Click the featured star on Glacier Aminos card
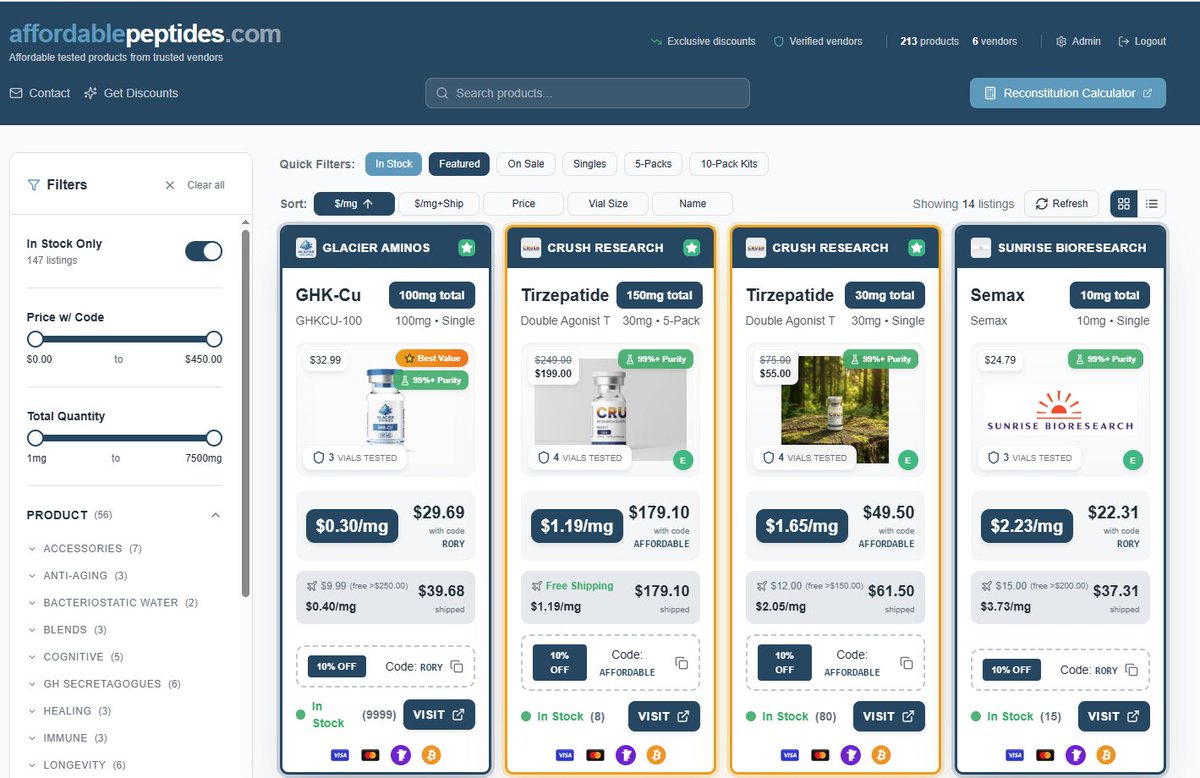Screen dimensions: 1200x778 466,248
